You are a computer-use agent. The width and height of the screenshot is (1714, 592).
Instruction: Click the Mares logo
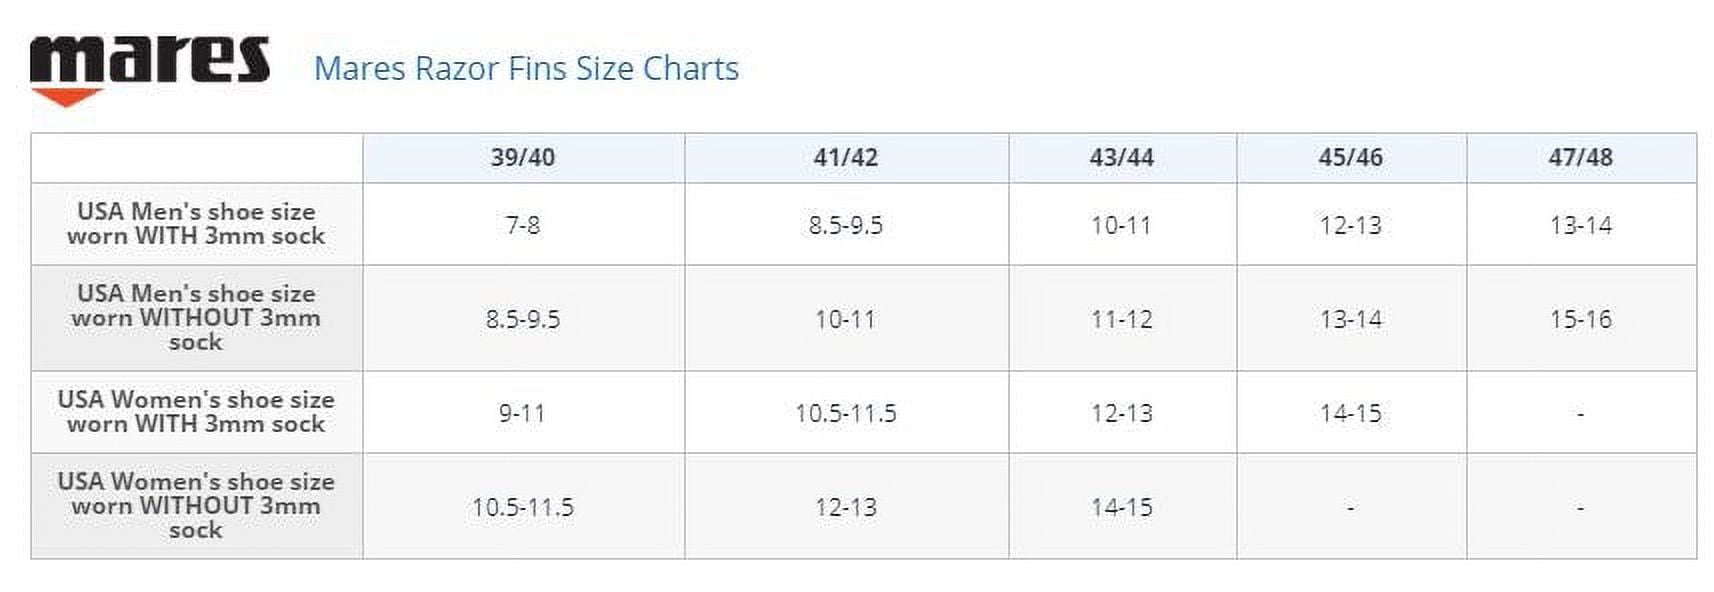click(150, 70)
